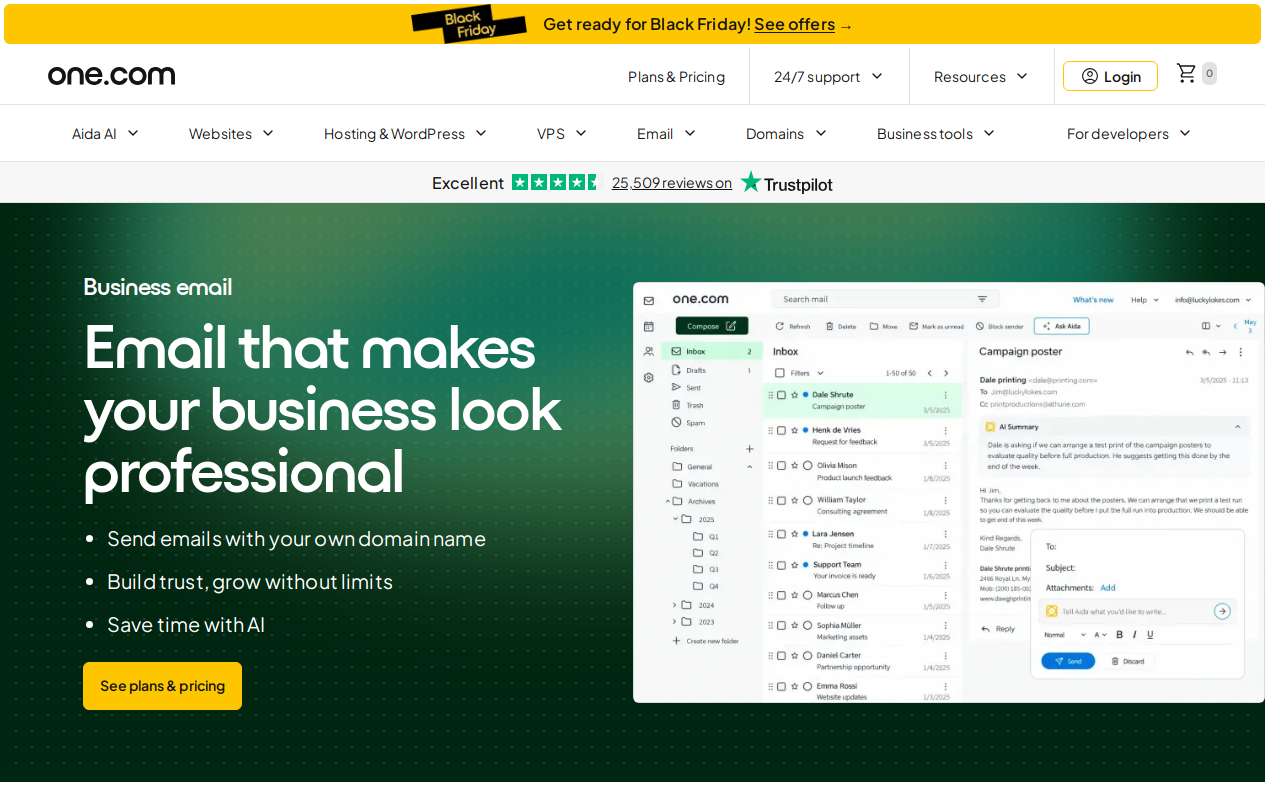Expand the Domains dropdown
The width and height of the screenshot is (1280, 800).
pyautogui.click(x=787, y=134)
